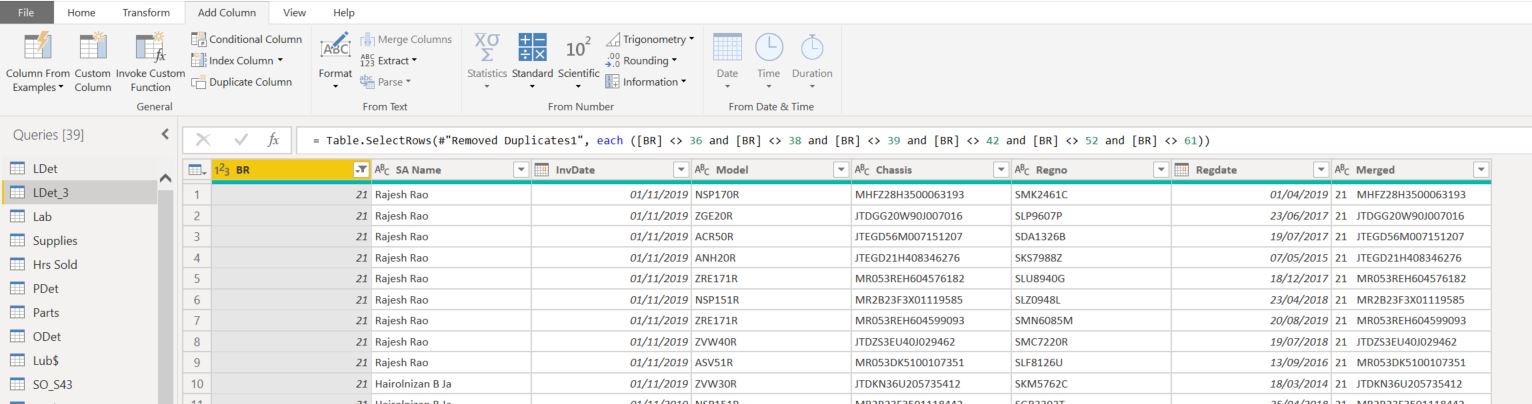This screenshot has width=1532, height=404.
Task: Open the Scientific functions menu
Action: (578, 62)
